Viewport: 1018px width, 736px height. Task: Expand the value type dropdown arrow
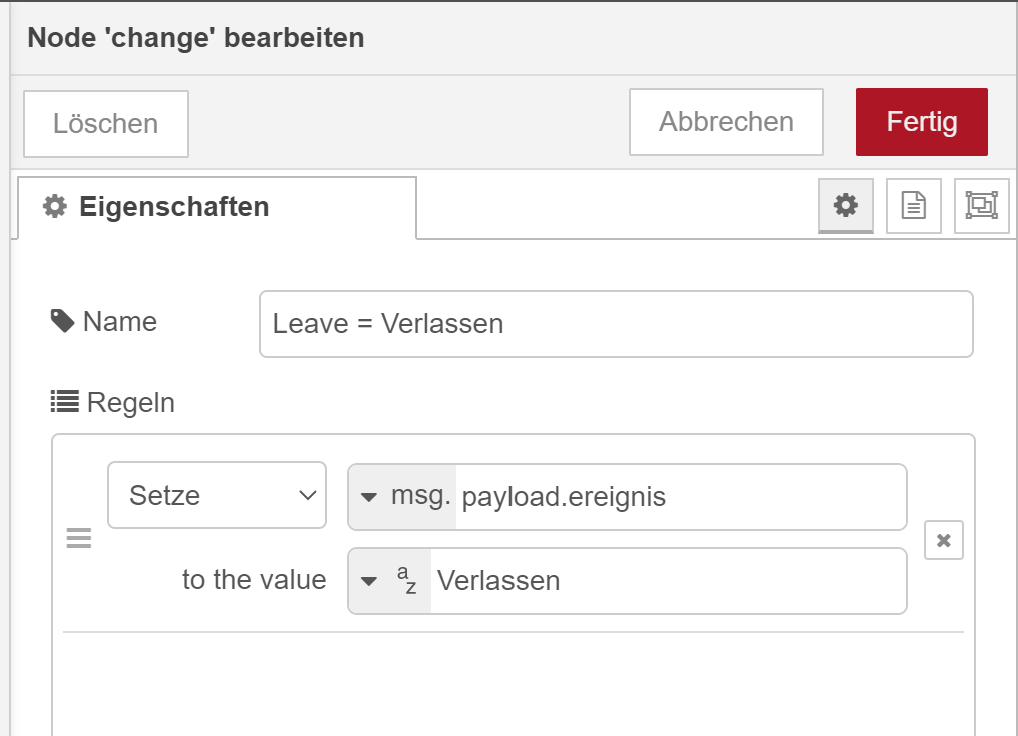369,581
